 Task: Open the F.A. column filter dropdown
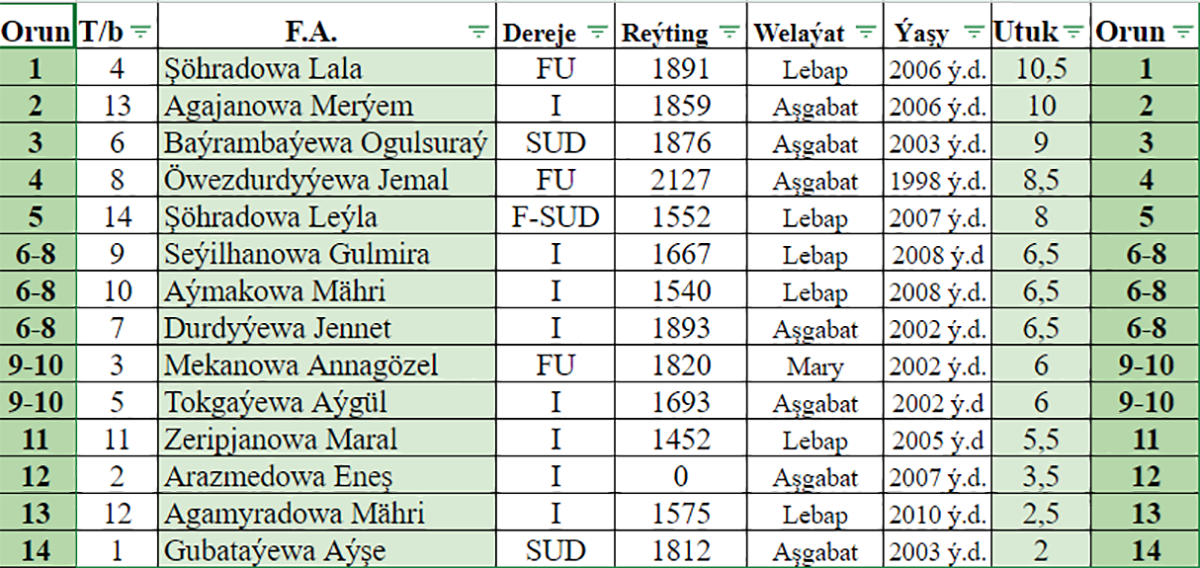(x=480, y=33)
